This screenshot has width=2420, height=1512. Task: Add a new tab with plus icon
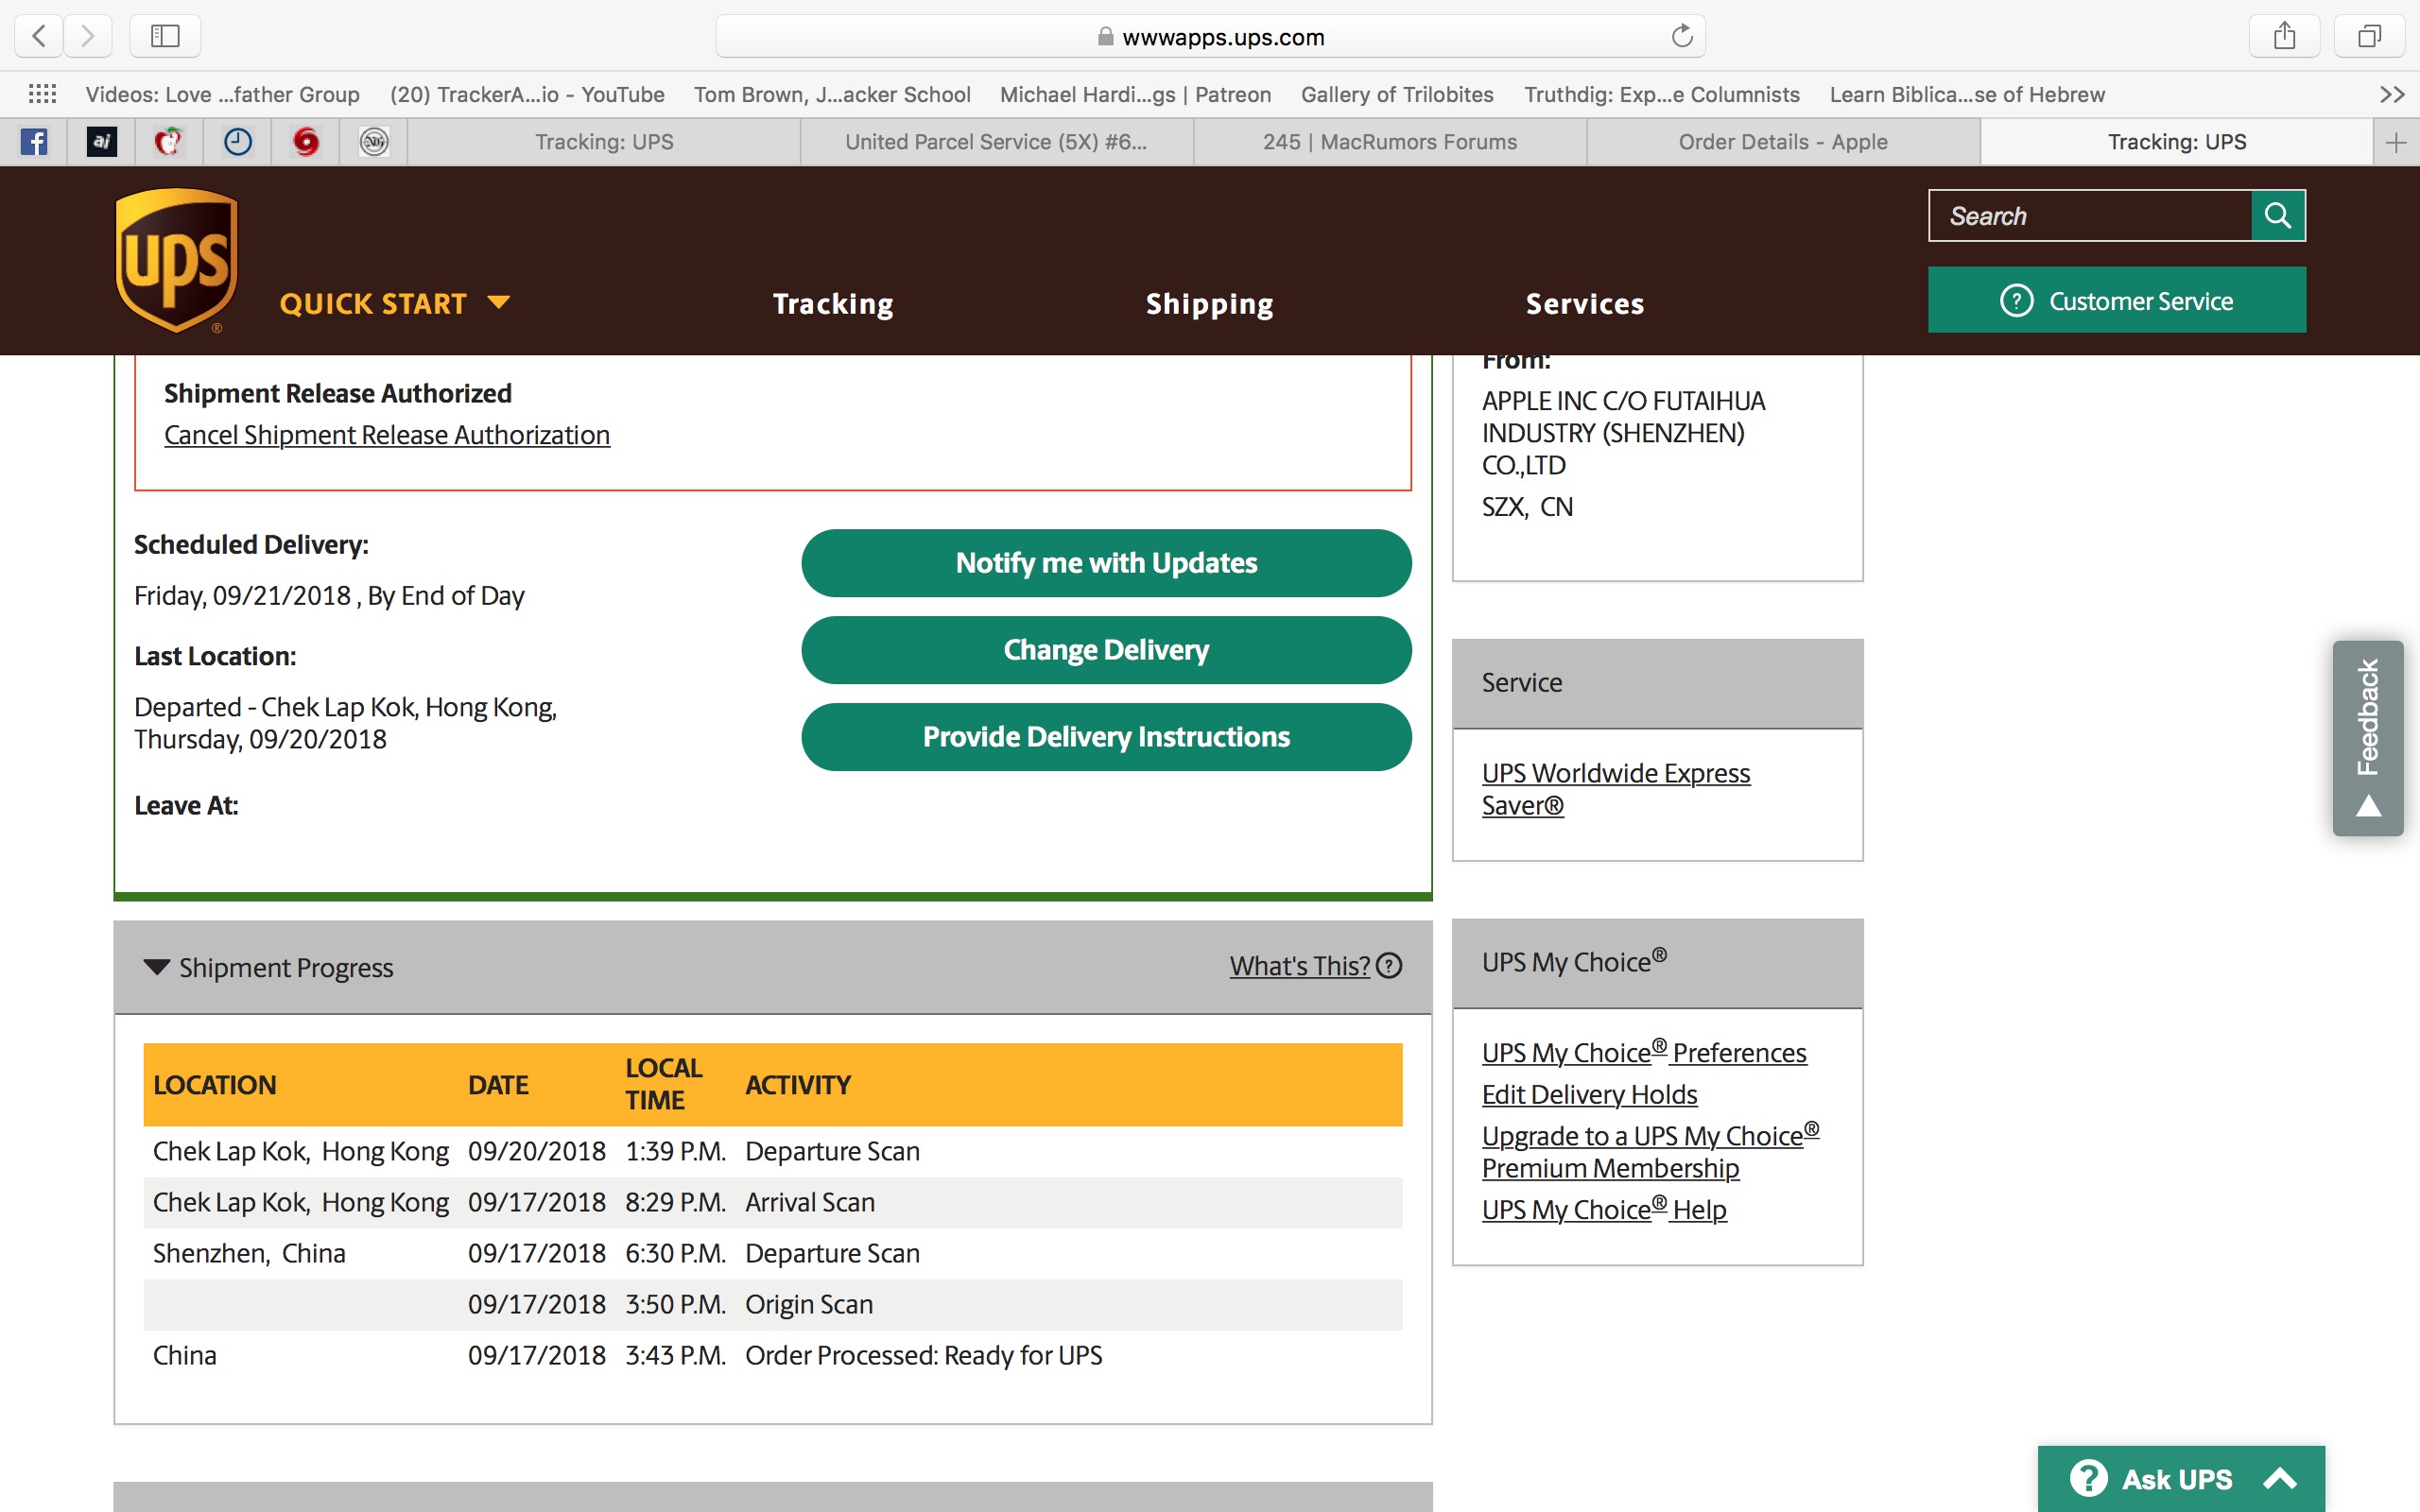2396,142
